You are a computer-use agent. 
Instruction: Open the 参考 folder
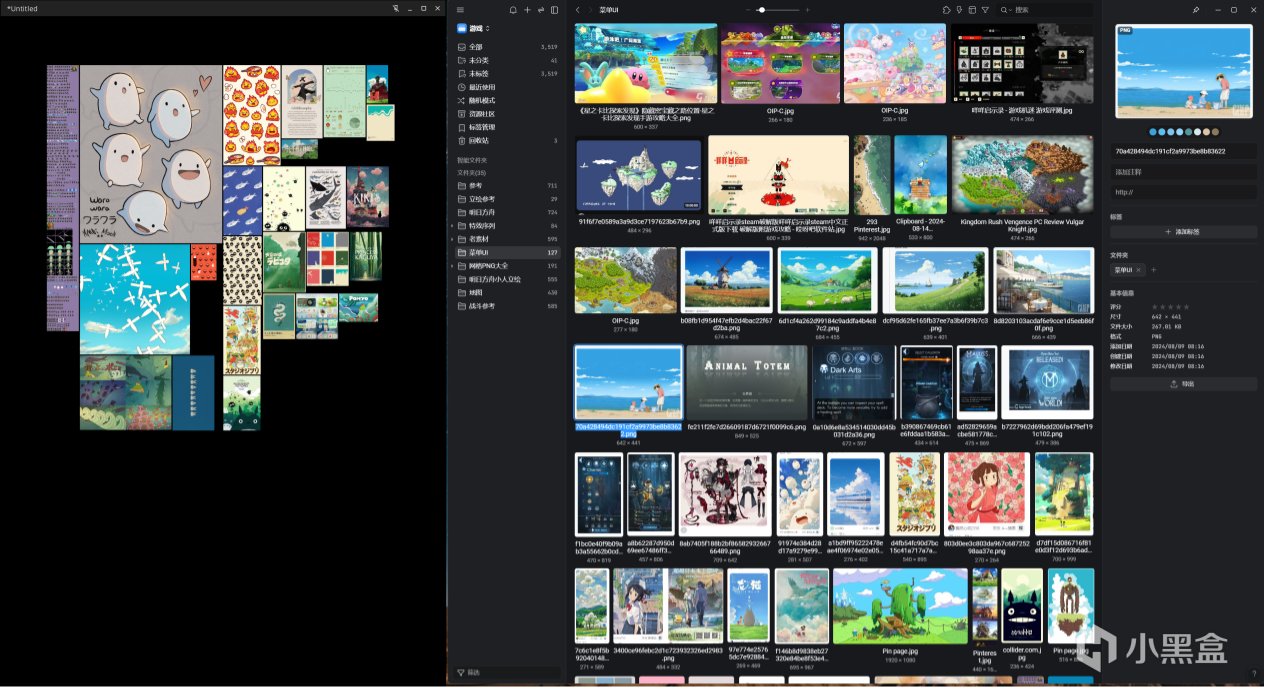[508, 186]
